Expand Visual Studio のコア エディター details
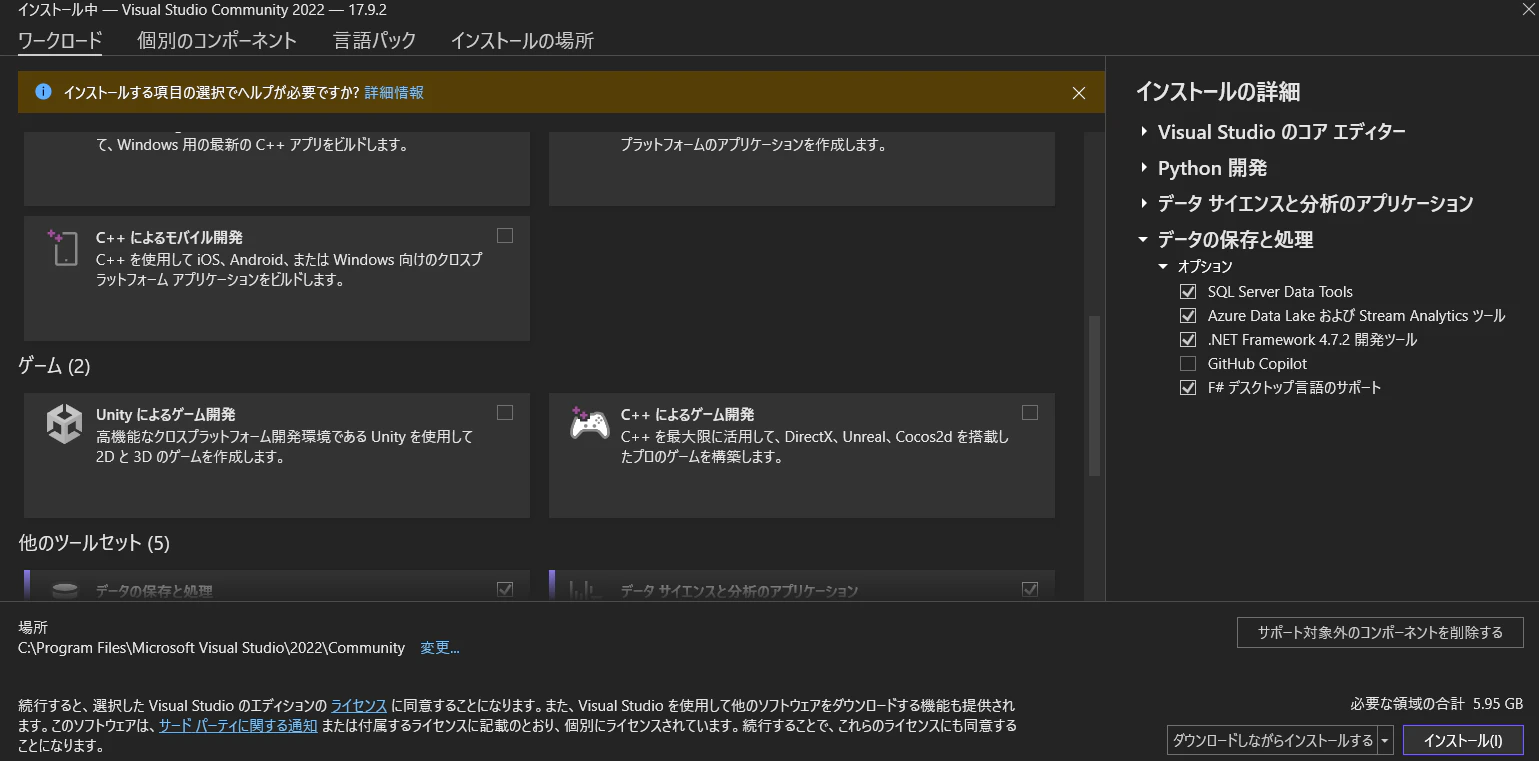 click(x=1144, y=132)
